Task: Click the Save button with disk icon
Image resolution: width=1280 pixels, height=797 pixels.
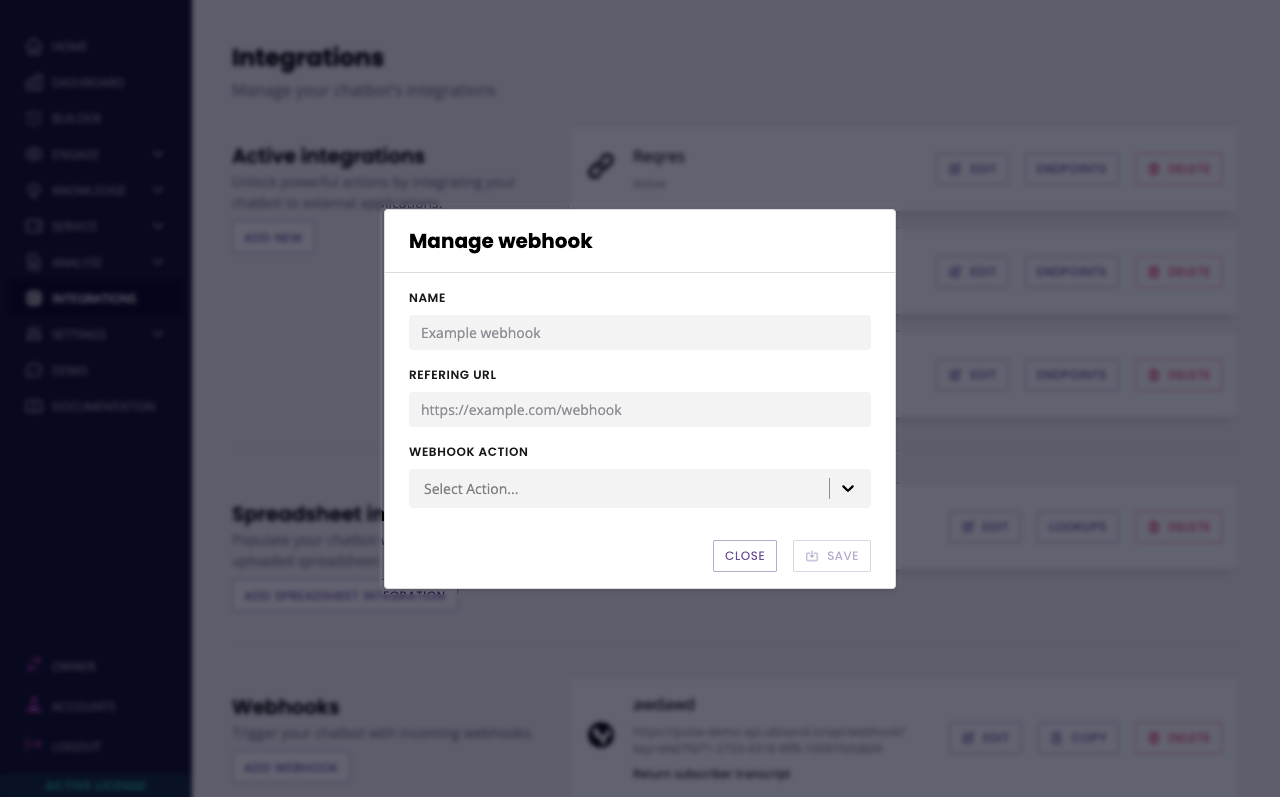Action: click(x=831, y=556)
